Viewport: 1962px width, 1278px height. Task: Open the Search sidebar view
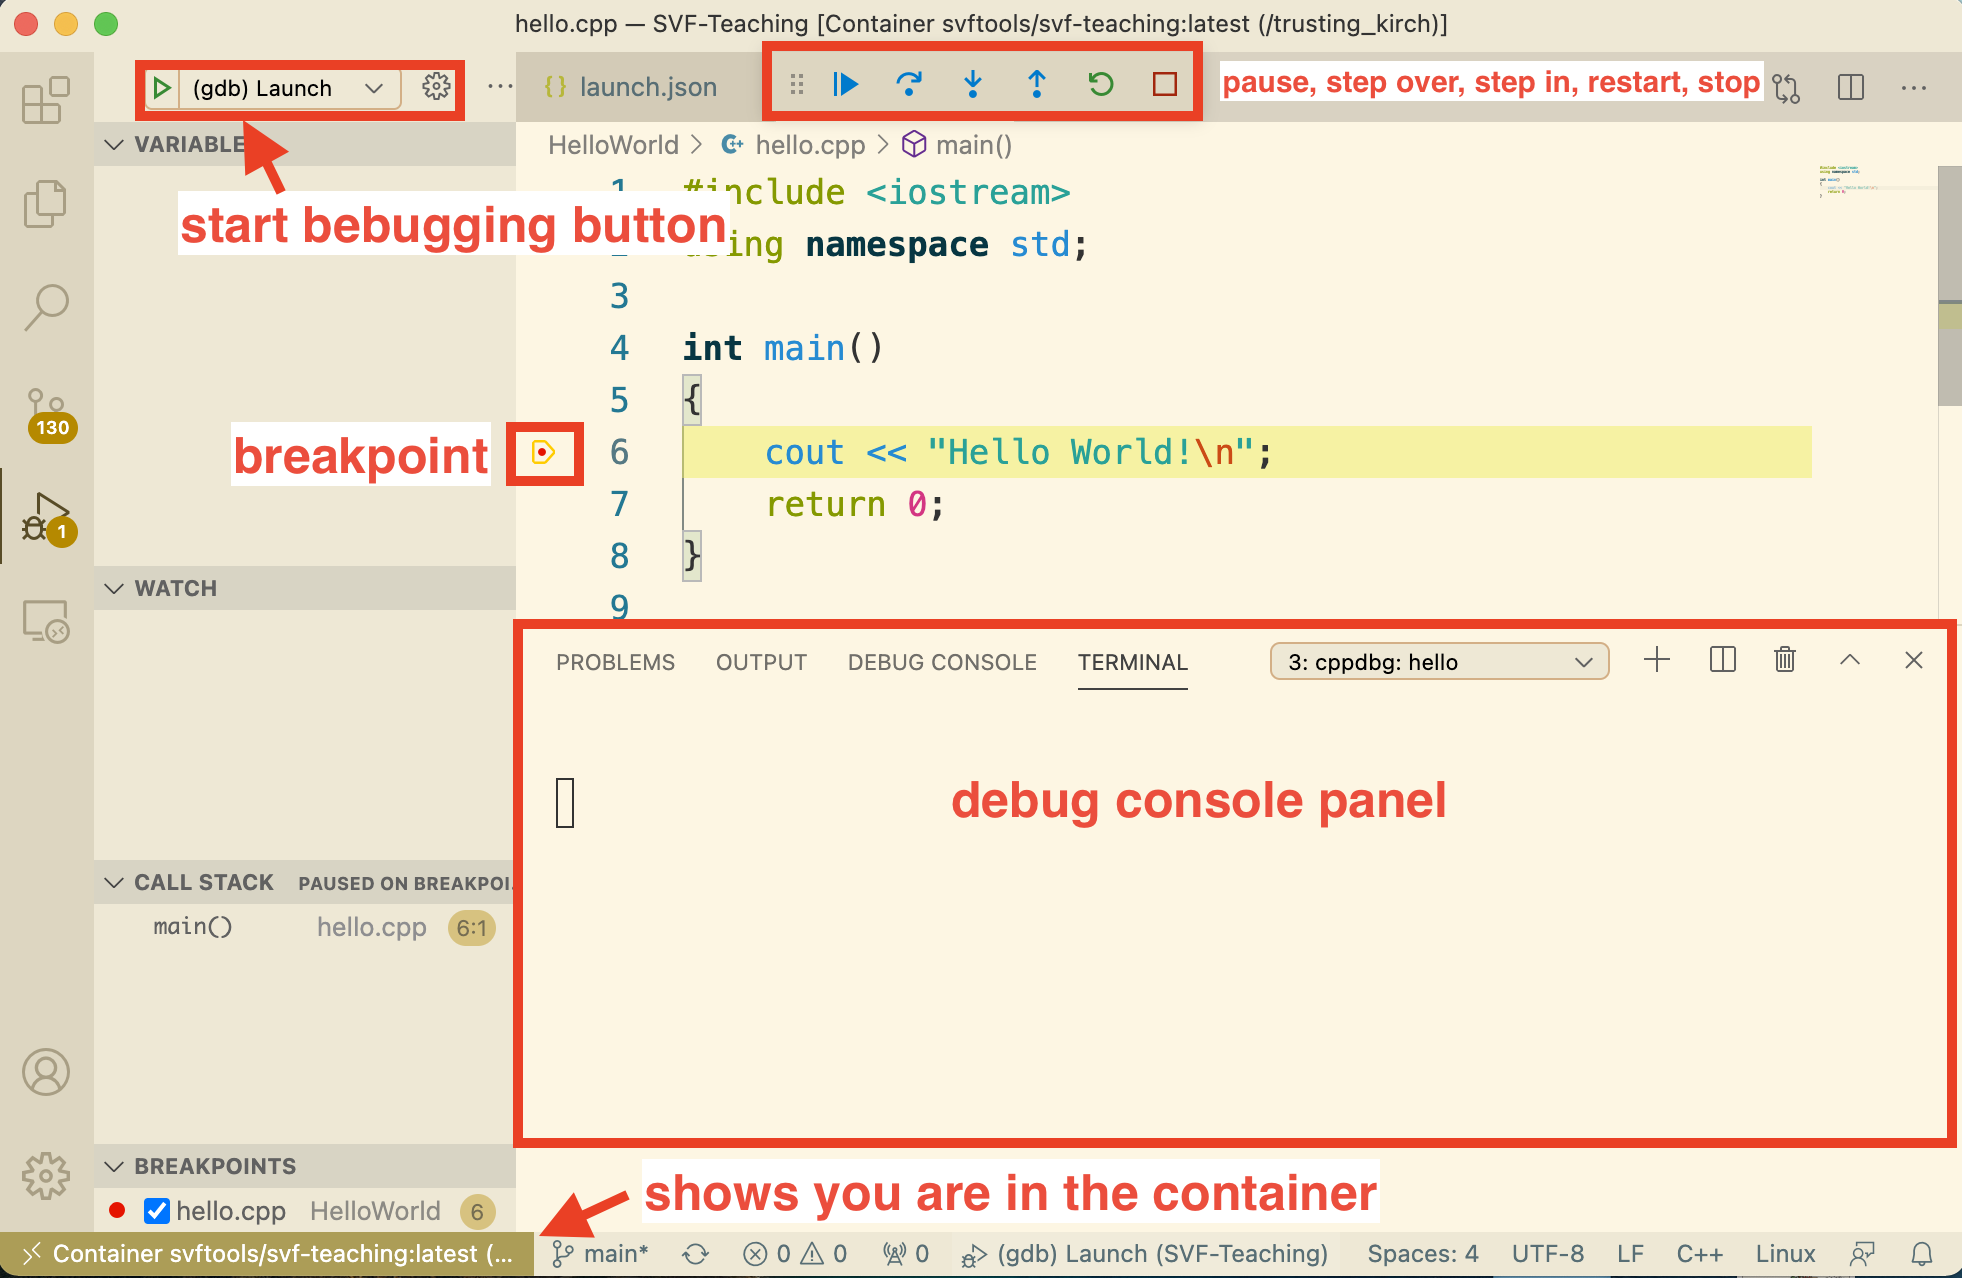click(46, 306)
